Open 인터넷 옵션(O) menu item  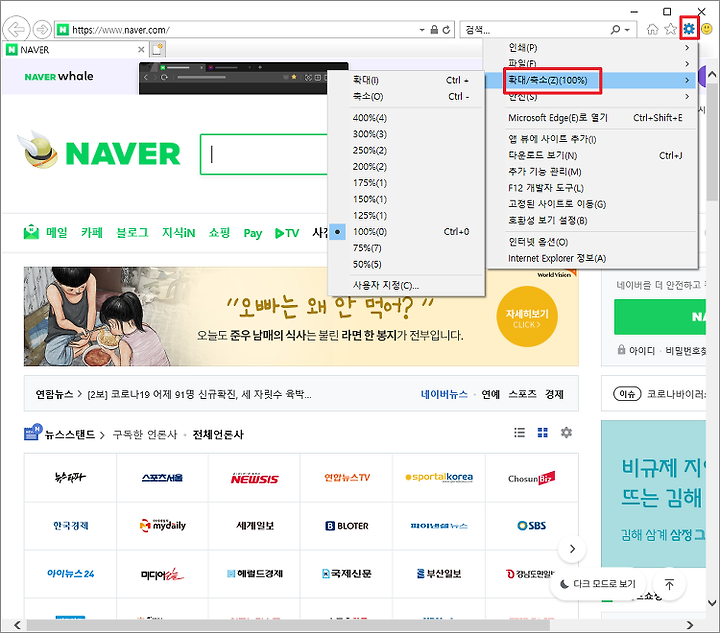592,242
